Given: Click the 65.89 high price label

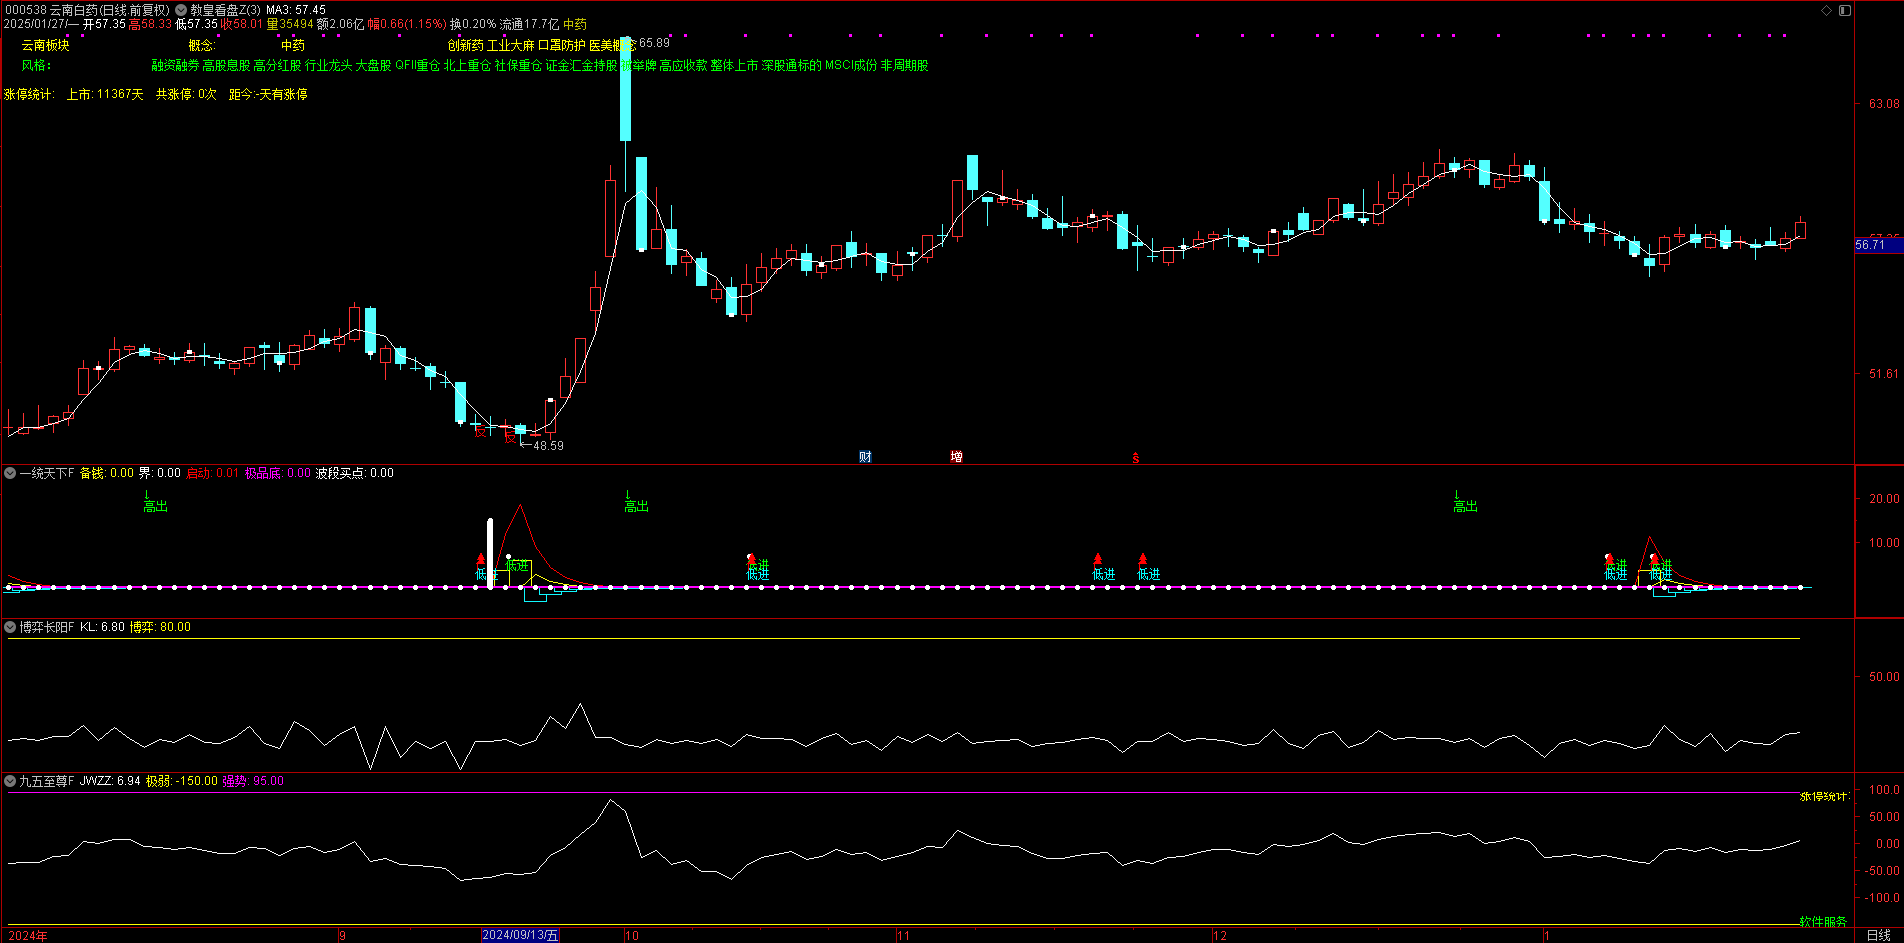Looking at the screenshot, I should (x=654, y=43).
